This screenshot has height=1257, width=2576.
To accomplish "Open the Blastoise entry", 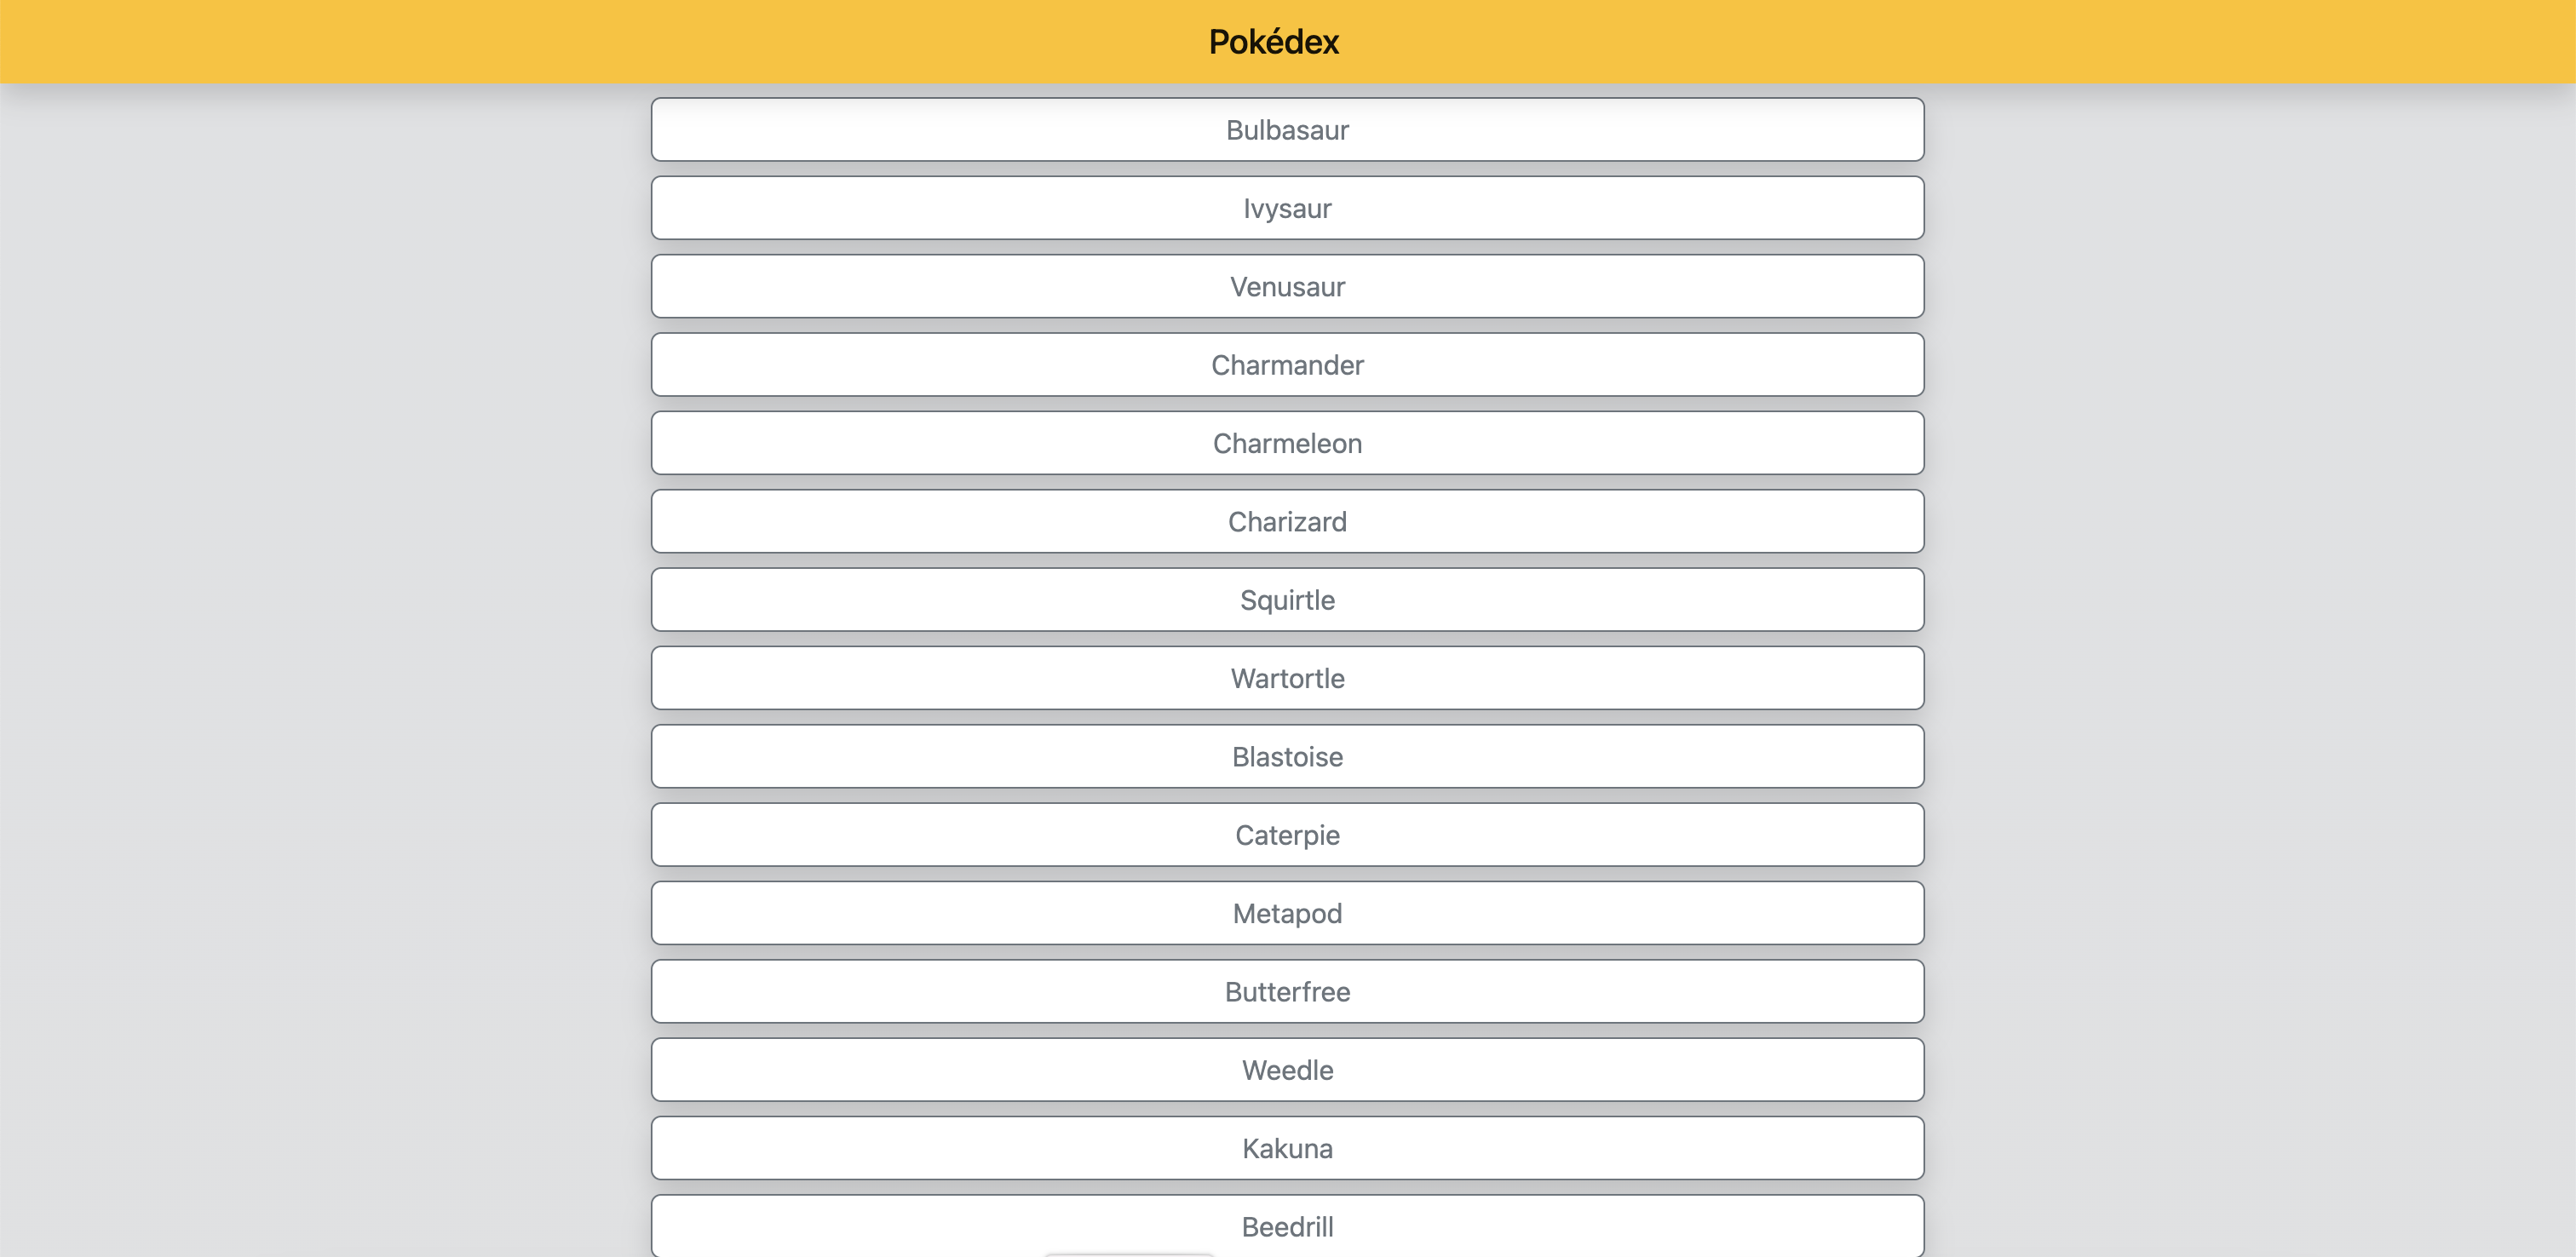I will (1287, 756).
